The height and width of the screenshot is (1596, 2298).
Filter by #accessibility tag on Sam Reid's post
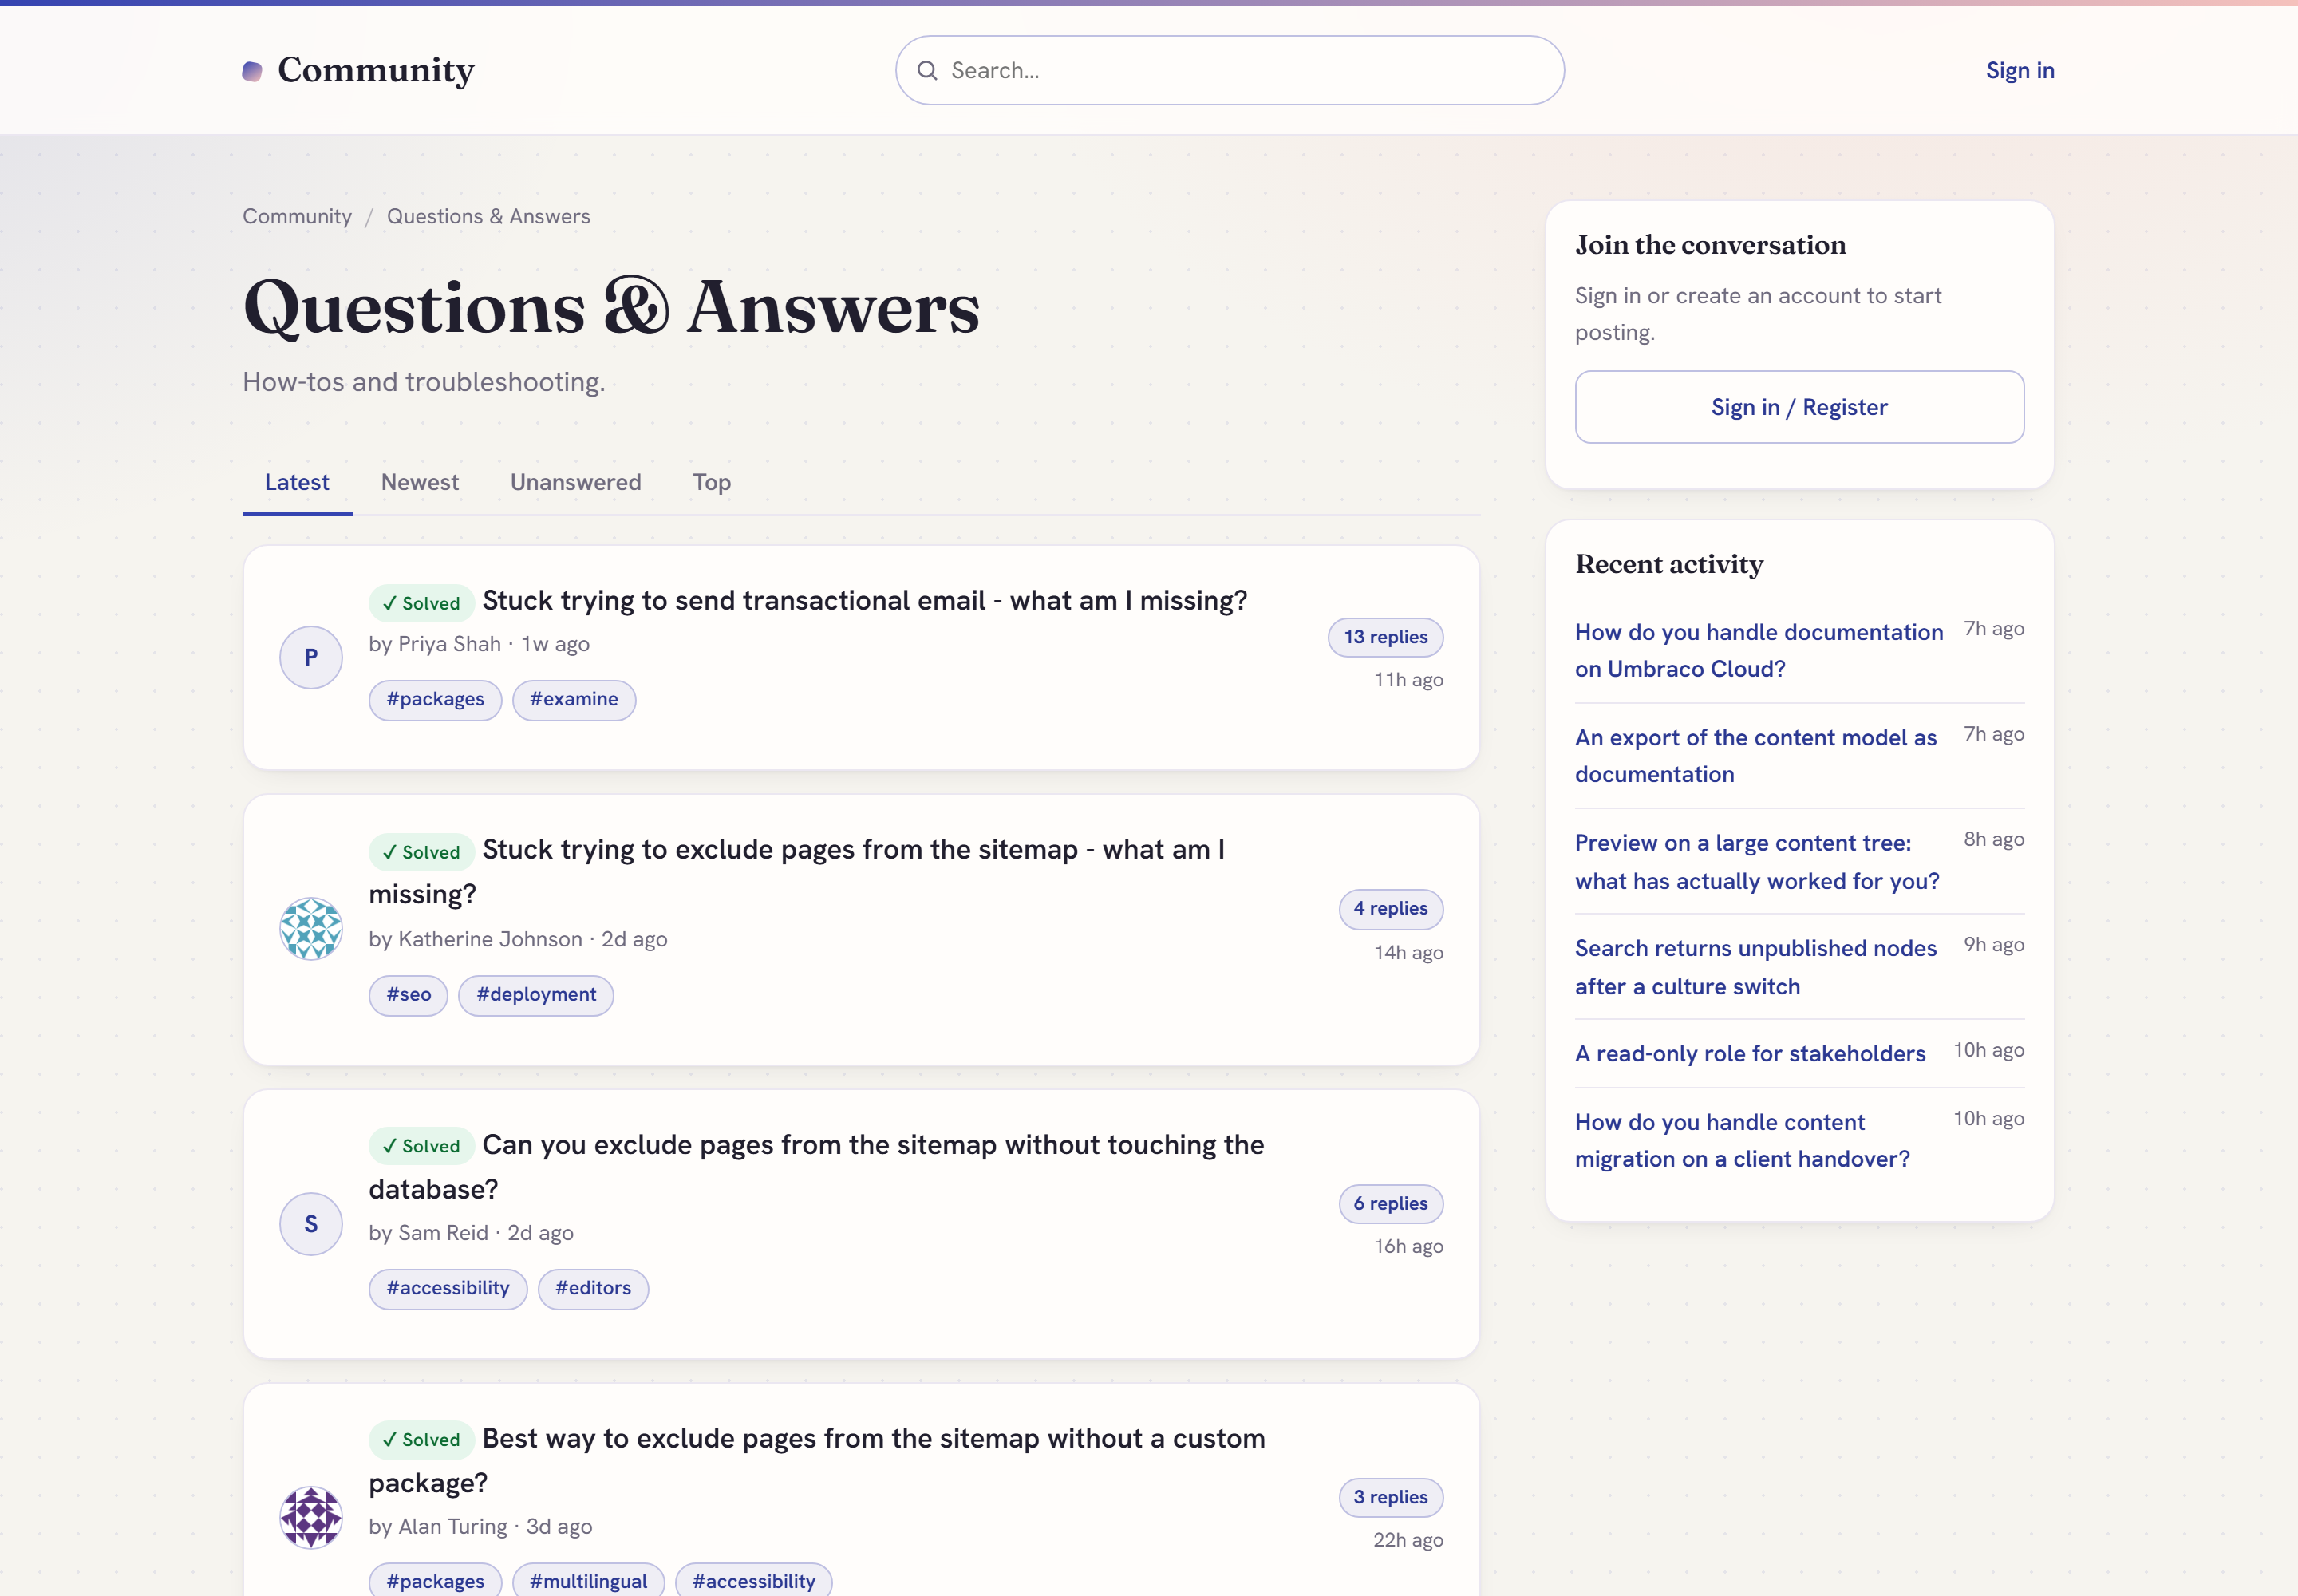click(448, 1289)
